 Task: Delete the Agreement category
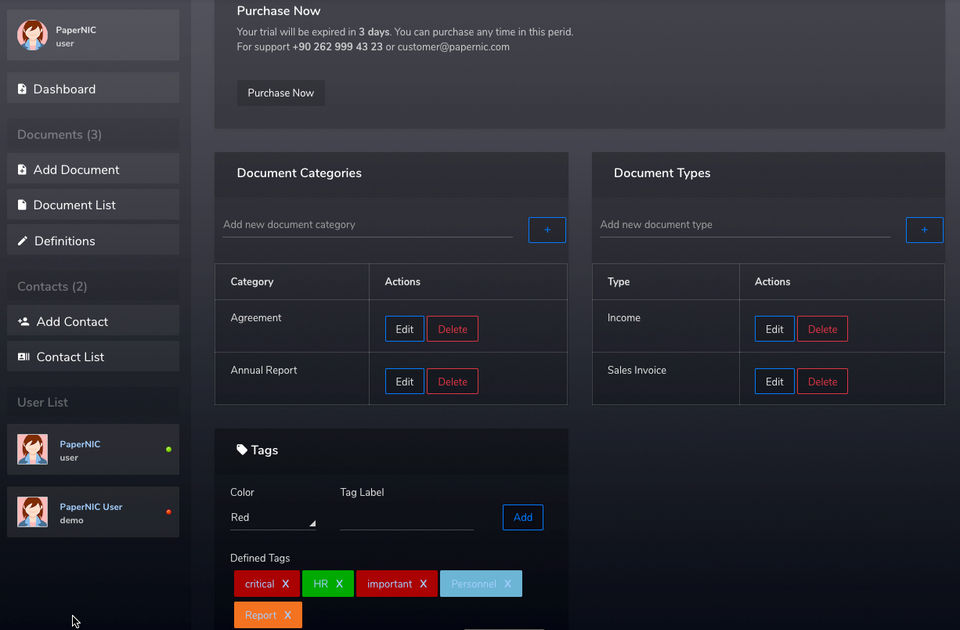click(452, 329)
